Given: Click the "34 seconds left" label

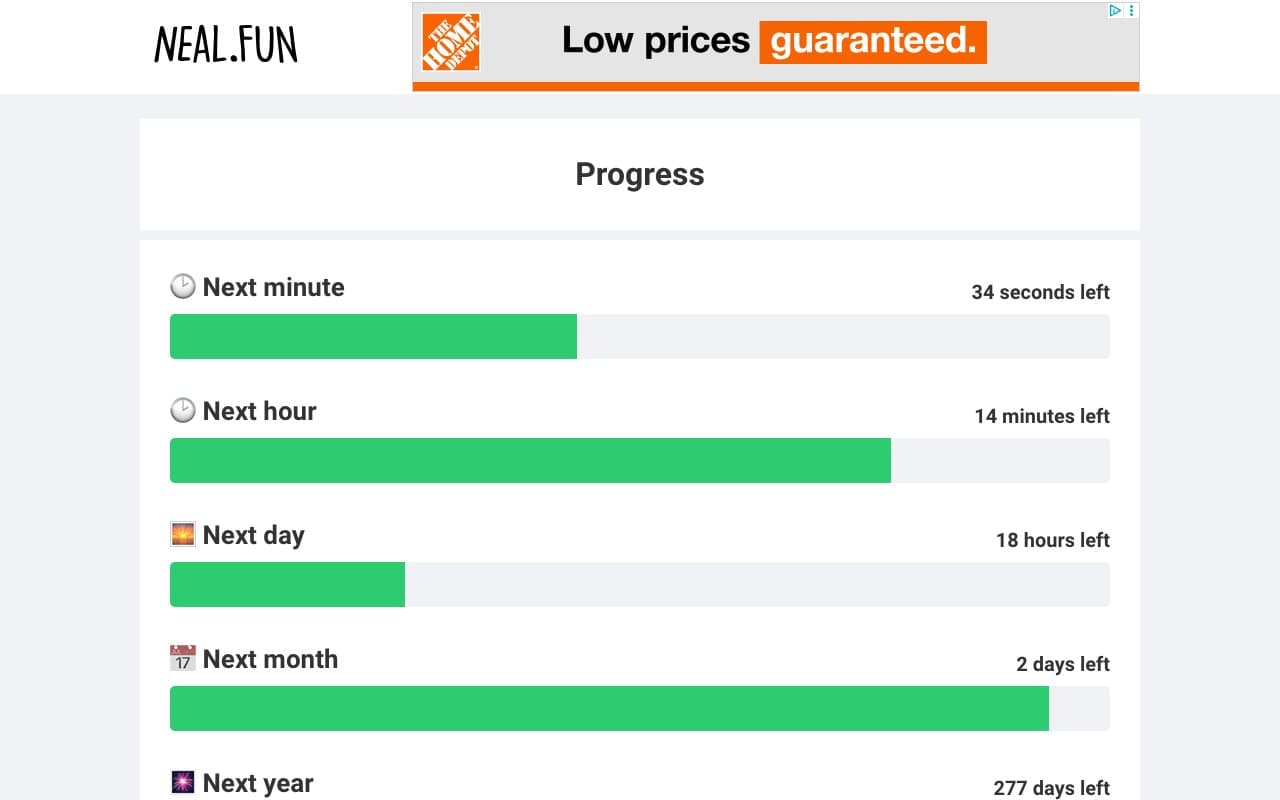Looking at the screenshot, I should click(x=1040, y=292).
